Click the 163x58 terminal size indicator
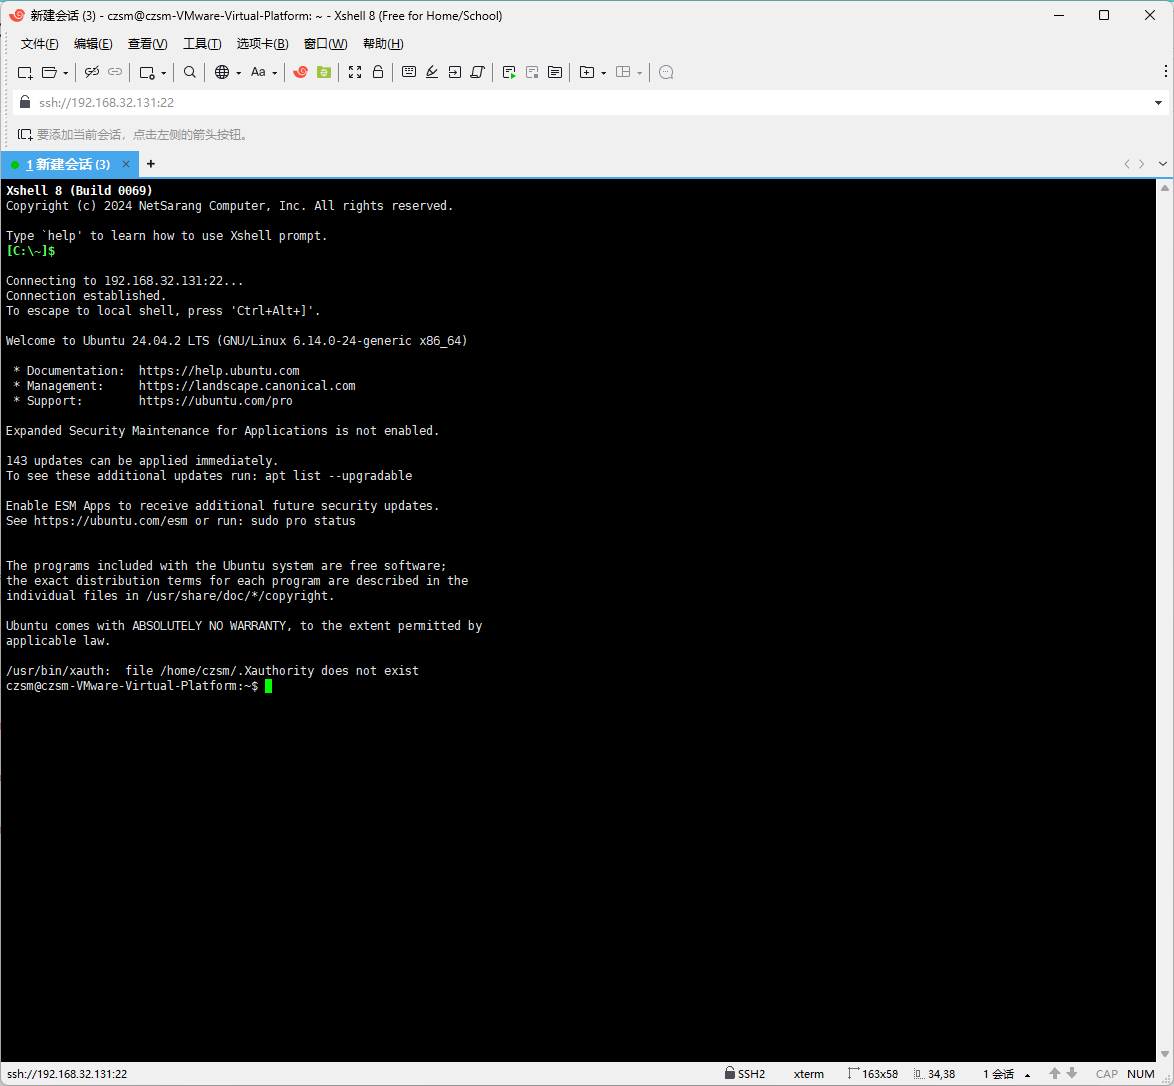 click(x=873, y=1074)
